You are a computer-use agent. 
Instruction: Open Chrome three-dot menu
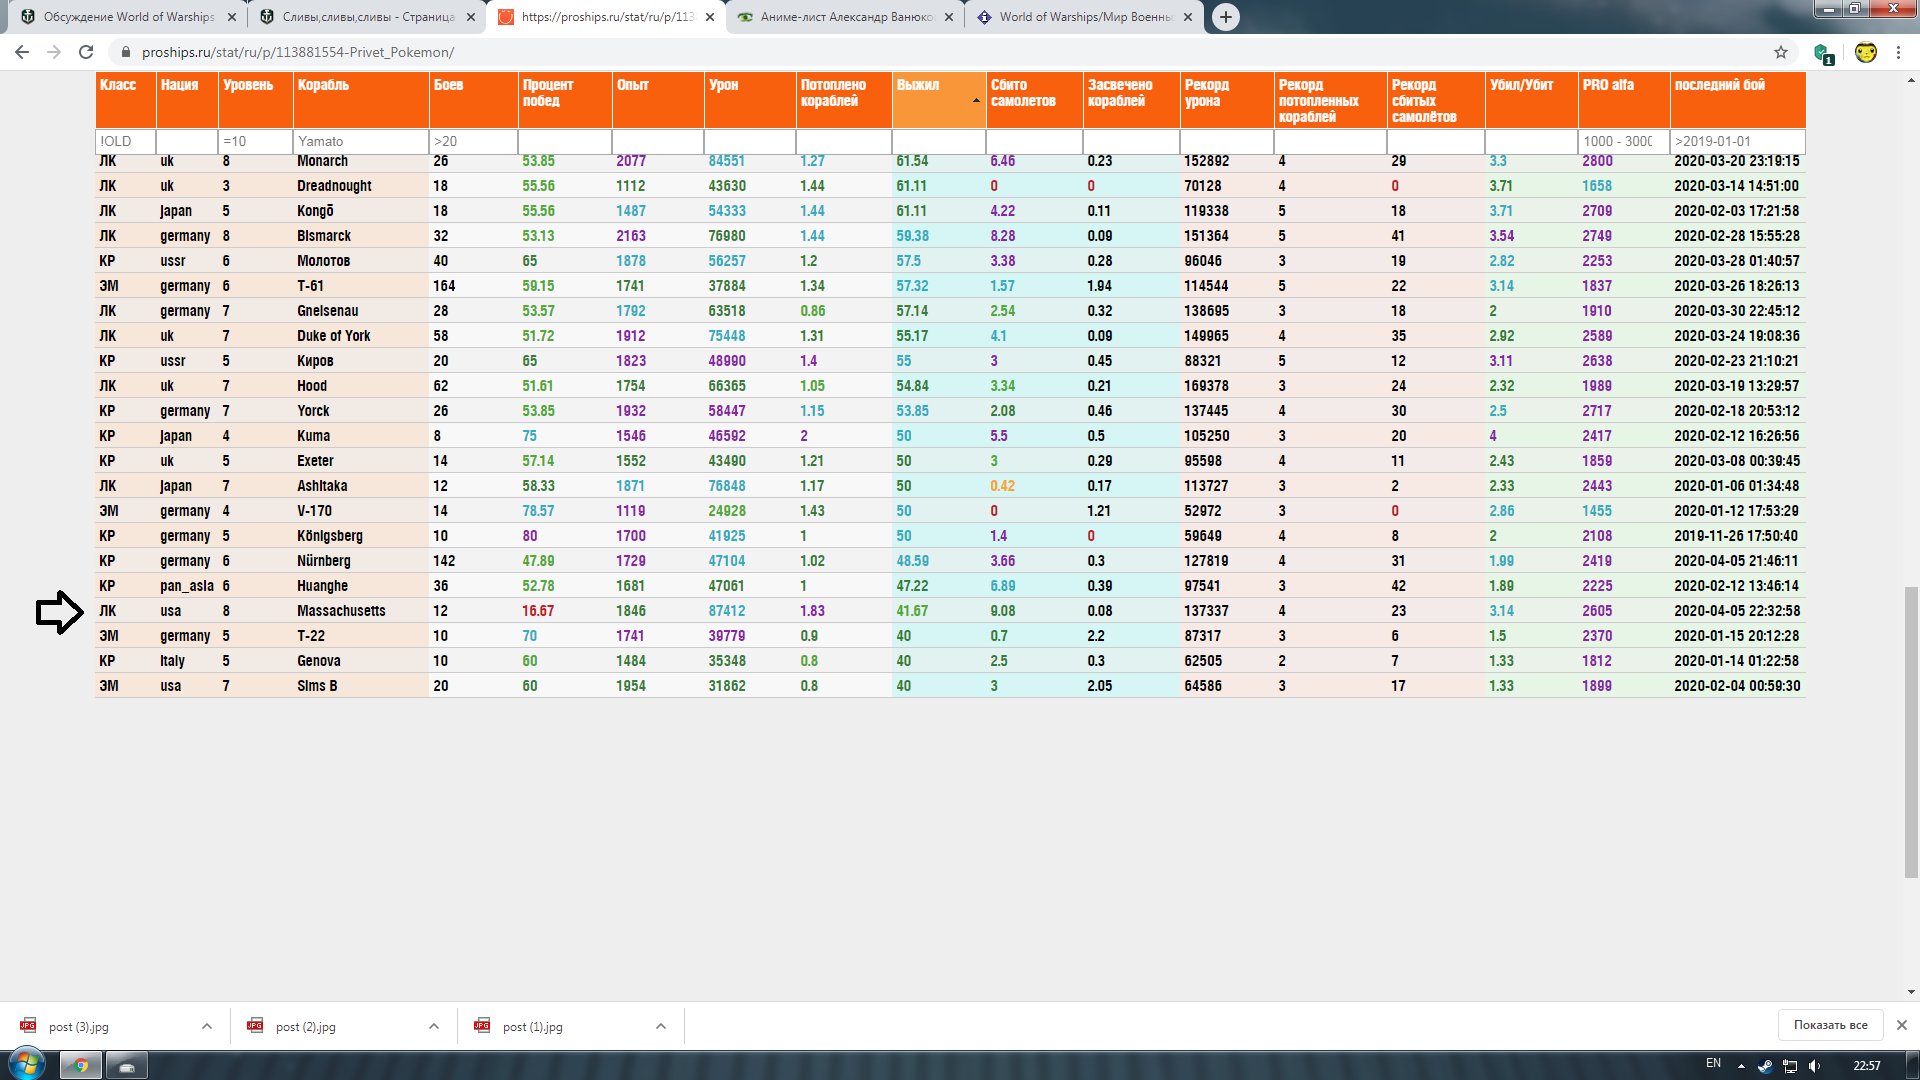tap(1898, 52)
